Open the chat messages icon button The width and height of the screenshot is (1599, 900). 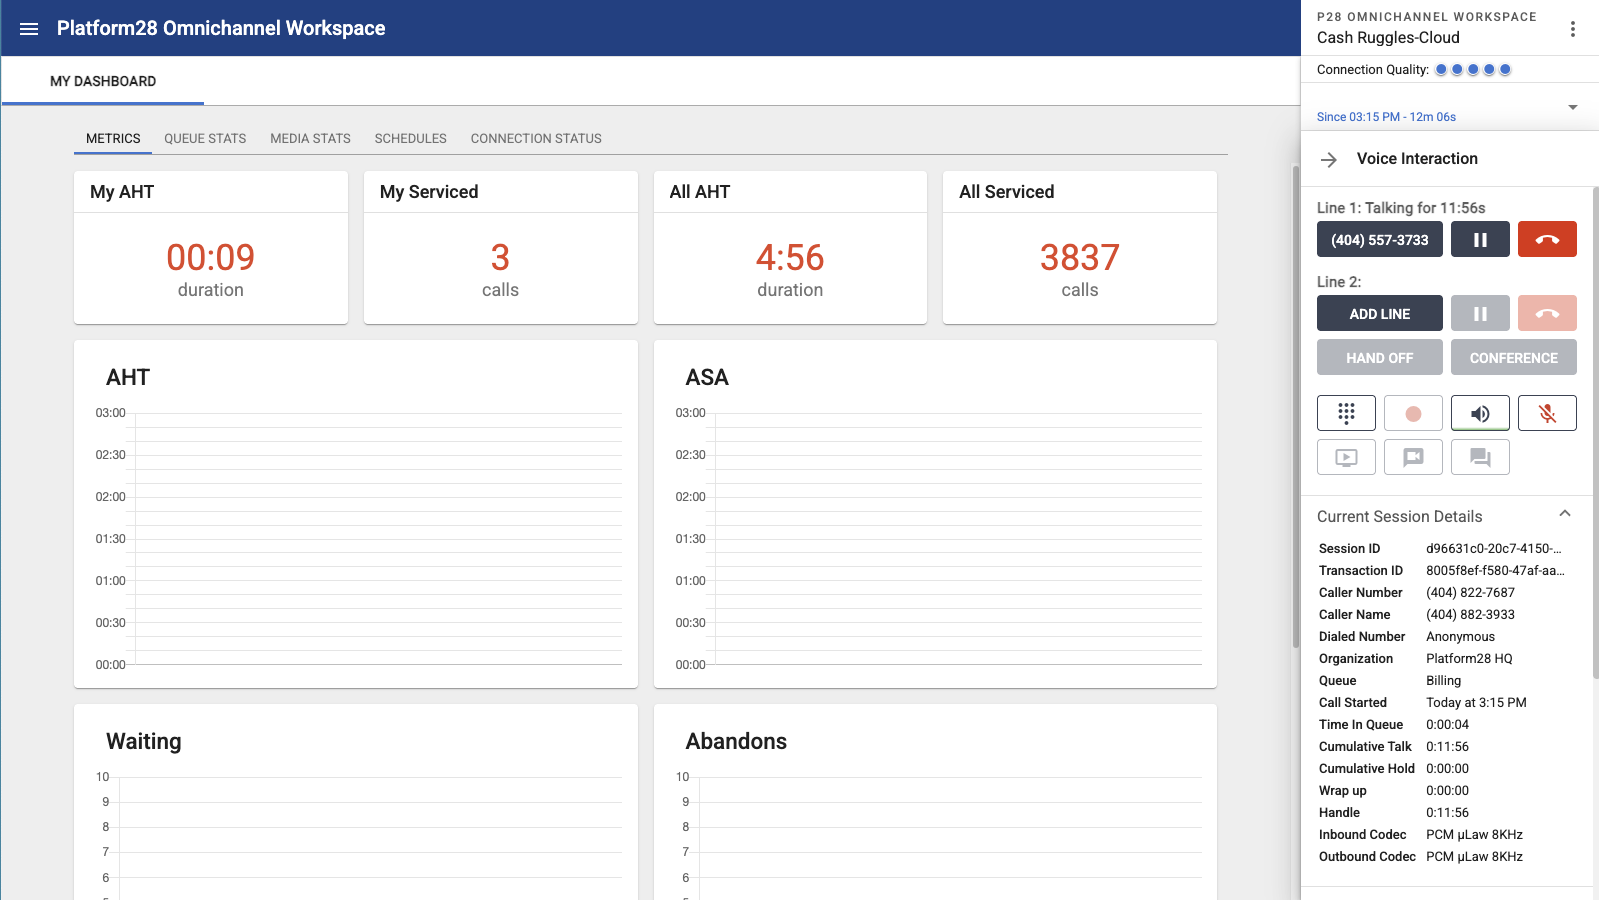click(x=1479, y=457)
